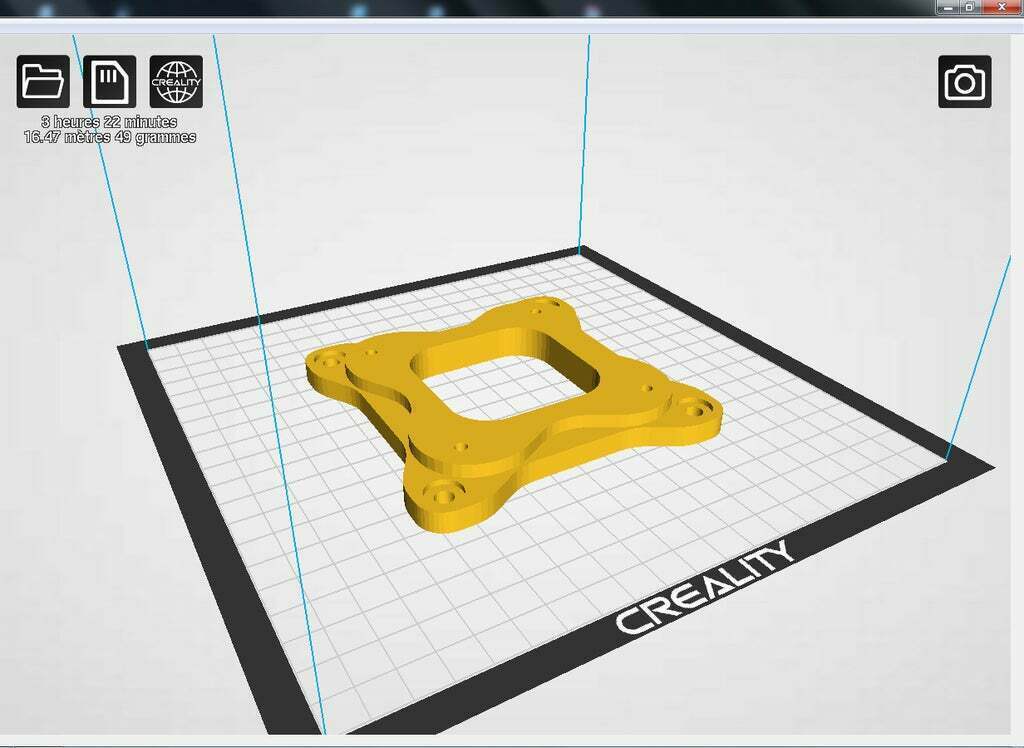Screen dimensions: 1024x748
Task: Capture the scene with the camera snapshot icon
Action: tap(964, 80)
